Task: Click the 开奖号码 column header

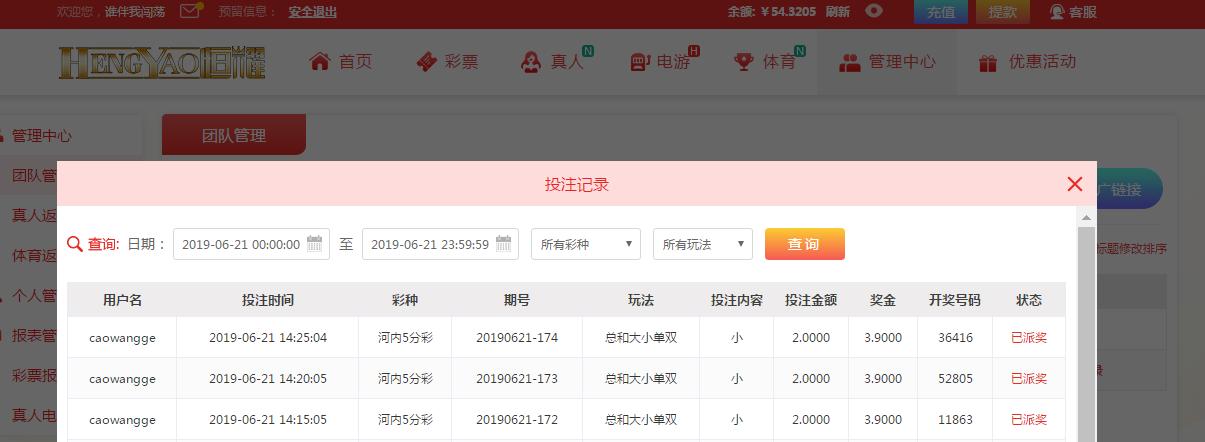Action: (955, 300)
